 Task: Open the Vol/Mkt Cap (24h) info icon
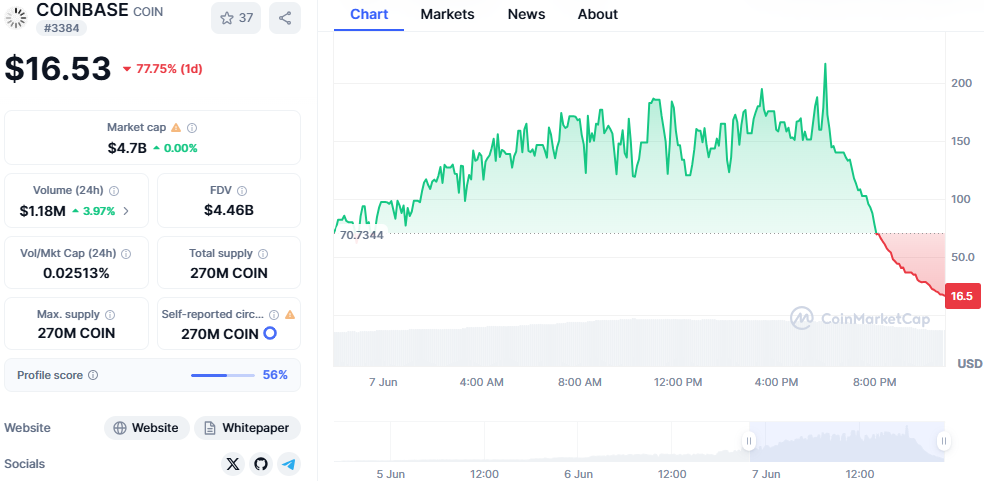tap(126, 254)
